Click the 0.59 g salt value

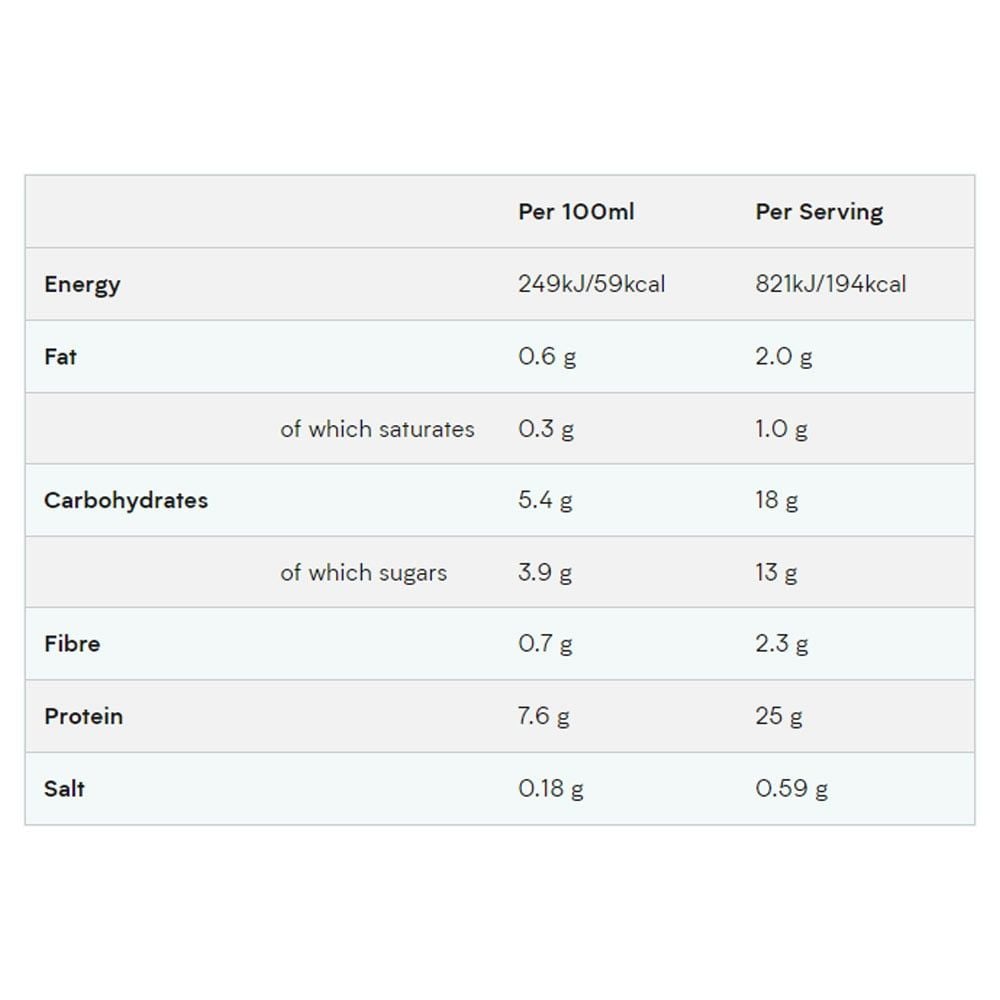[x=791, y=788]
